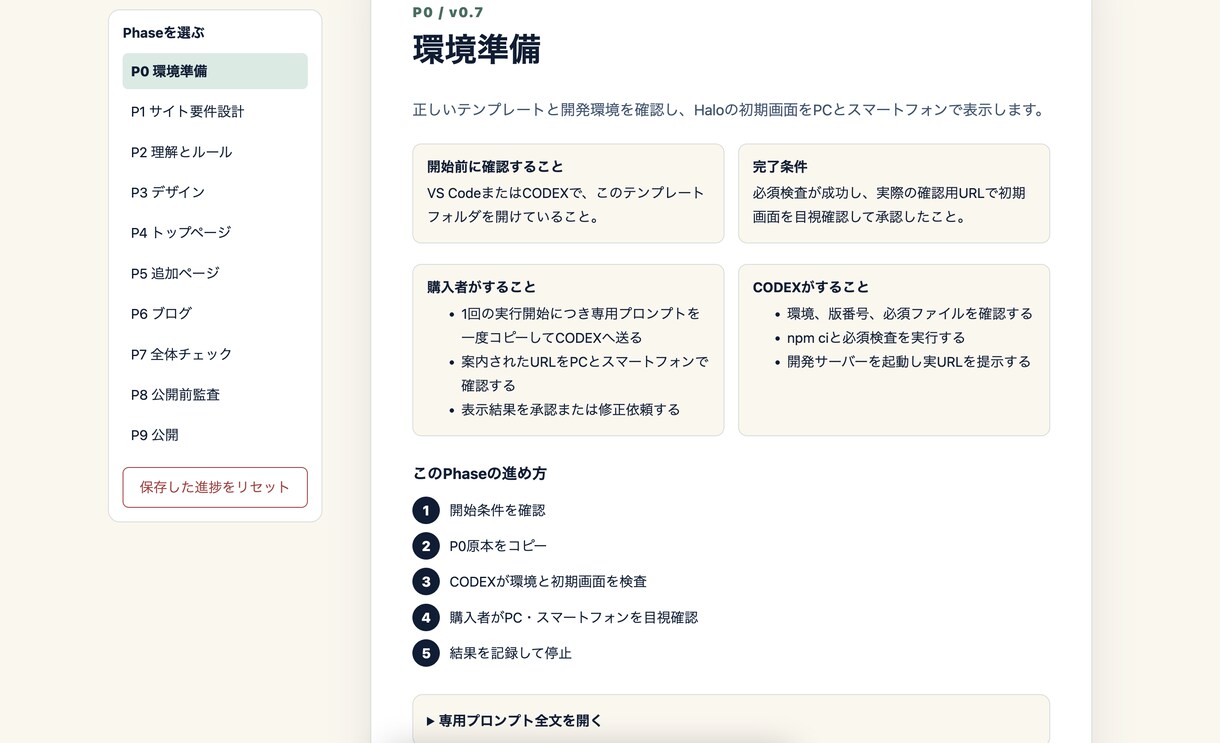Select P5 追加ページ phase
The image size is (1220, 743).
(215, 273)
